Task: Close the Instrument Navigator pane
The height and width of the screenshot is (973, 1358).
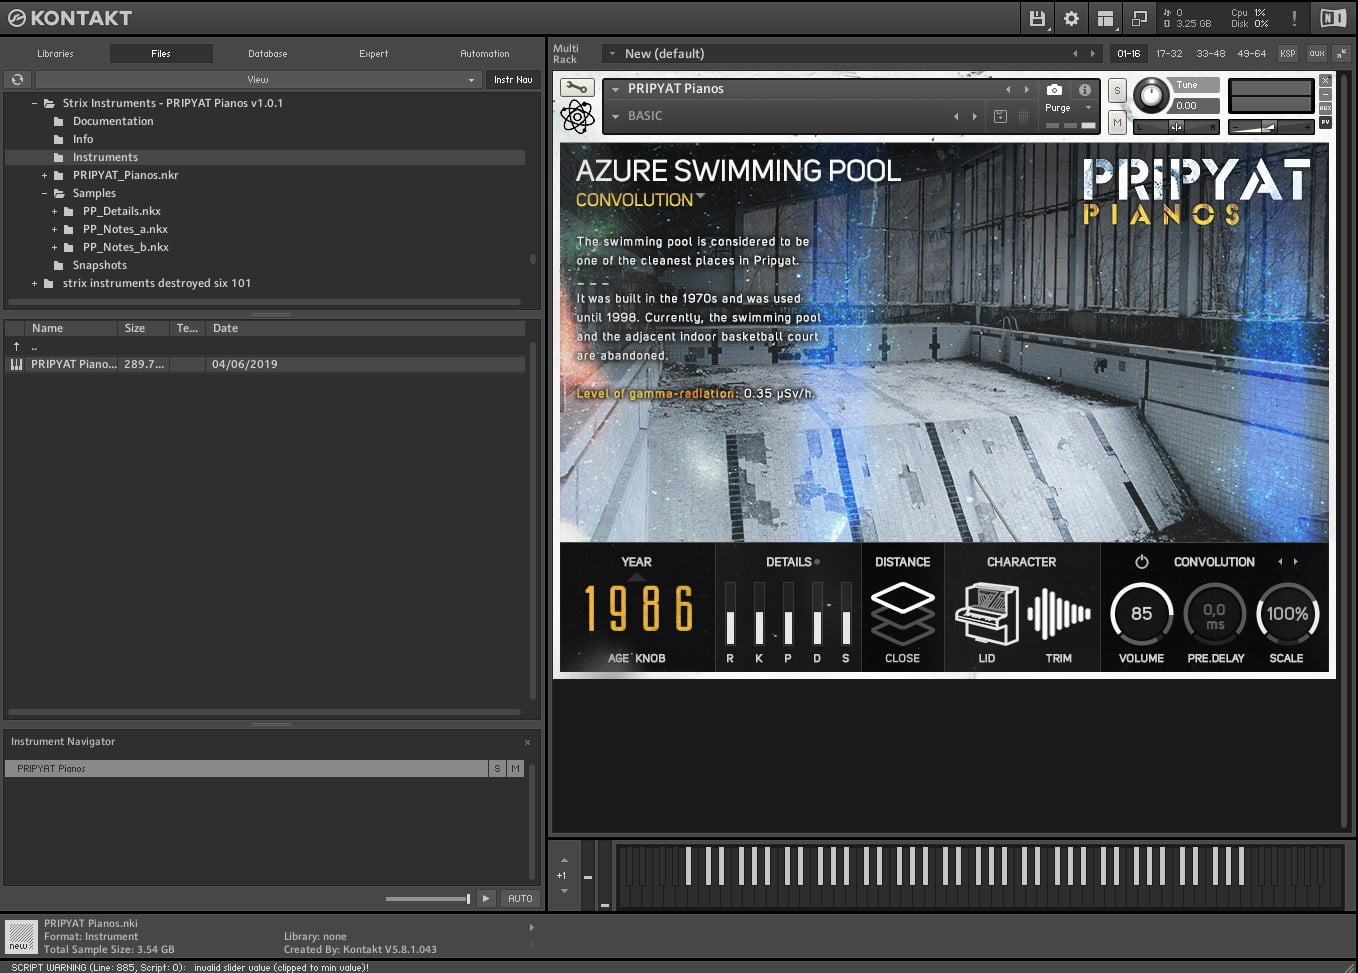Action: [x=528, y=742]
